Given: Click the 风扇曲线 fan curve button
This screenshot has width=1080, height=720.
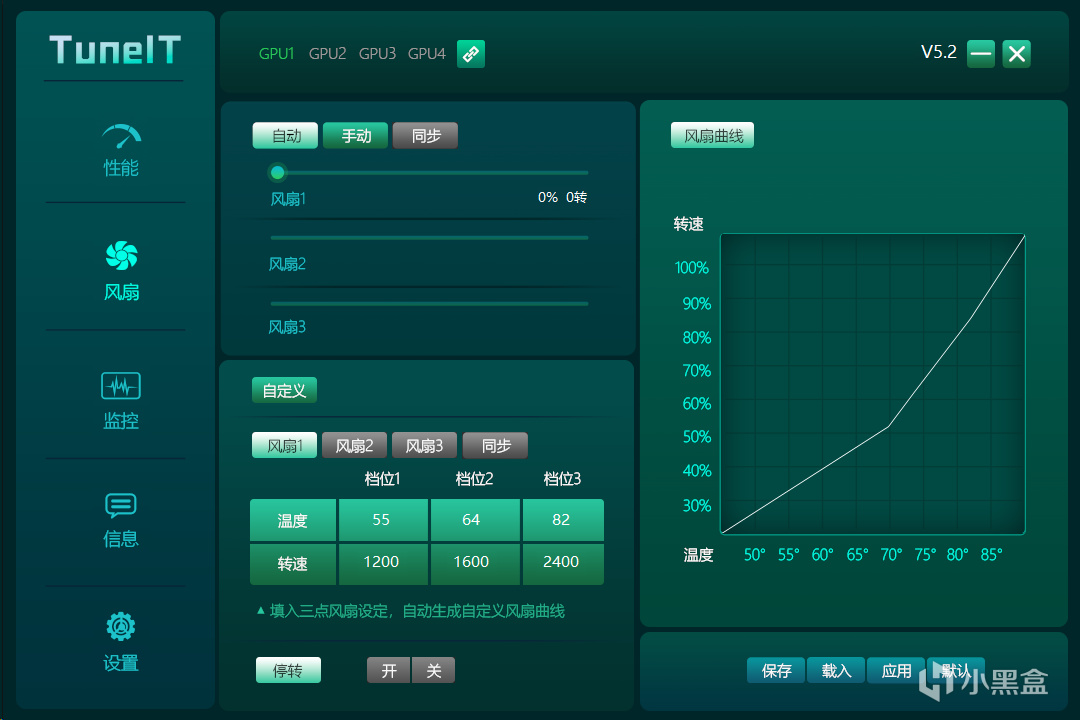Looking at the screenshot, I should [712, 135].
